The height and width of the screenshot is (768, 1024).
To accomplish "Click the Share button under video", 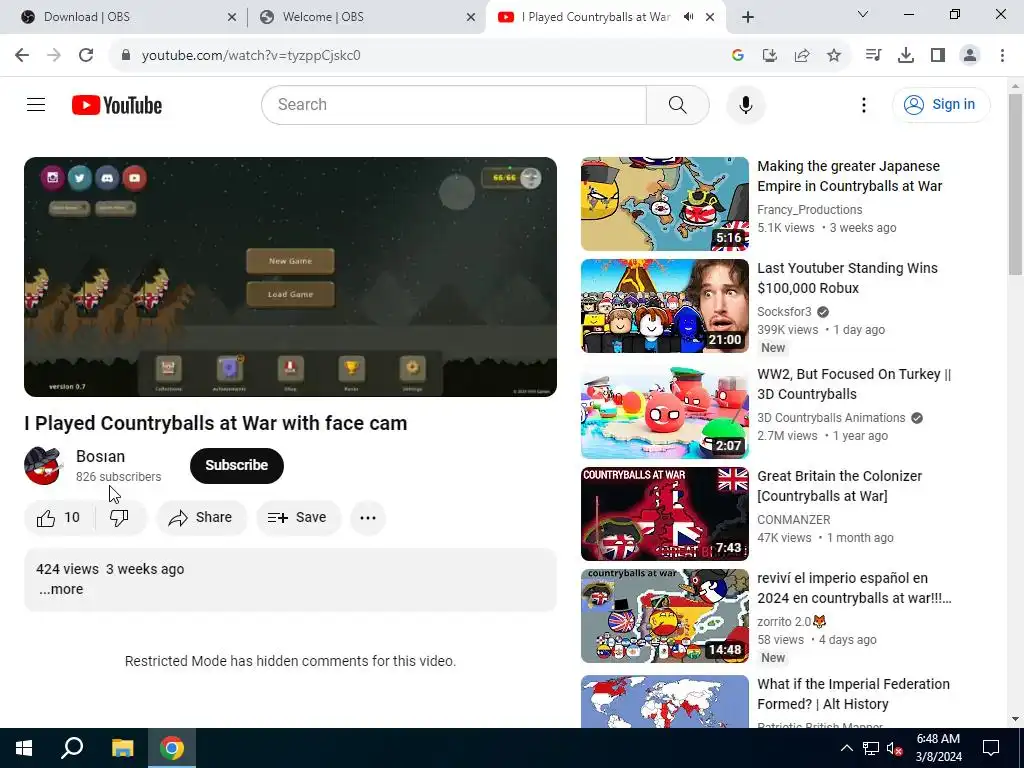I will click(x=202, y=518).
